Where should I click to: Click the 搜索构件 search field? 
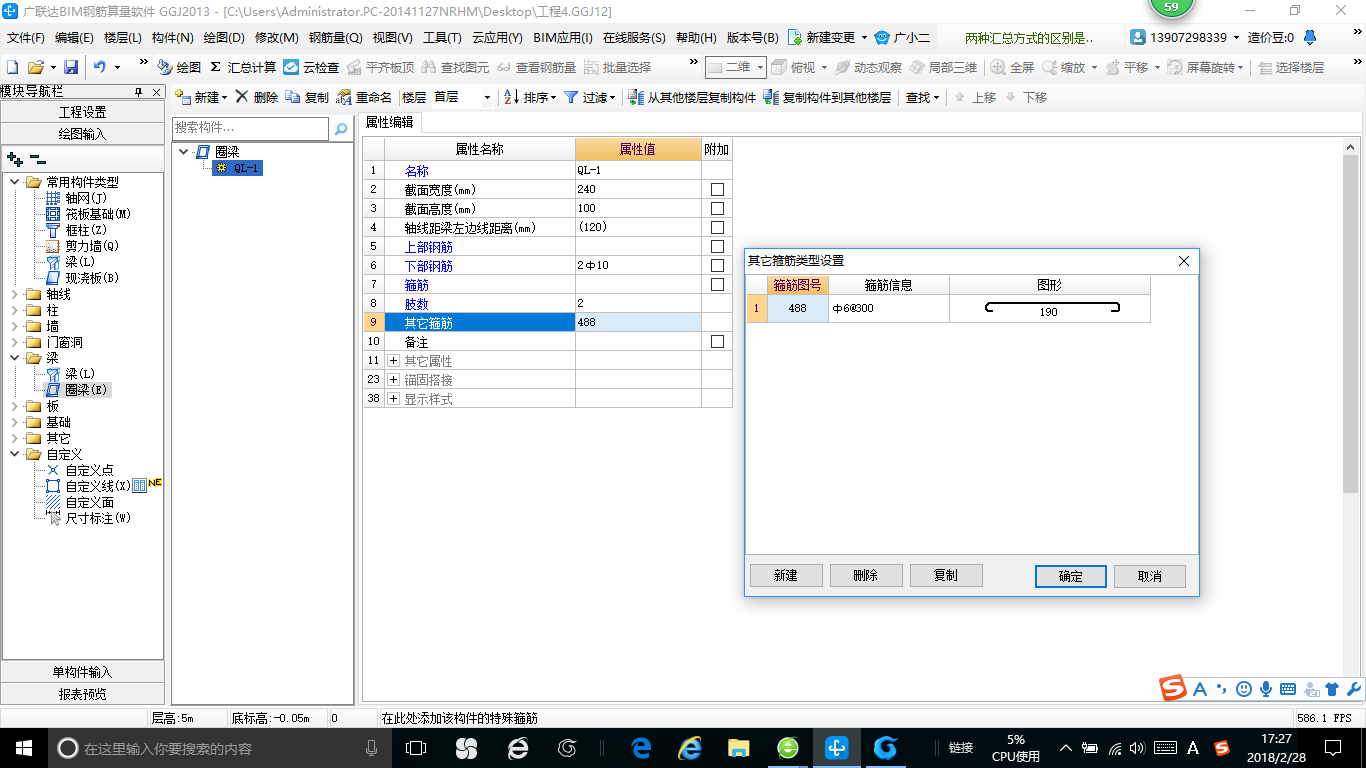tap(250, 128)
